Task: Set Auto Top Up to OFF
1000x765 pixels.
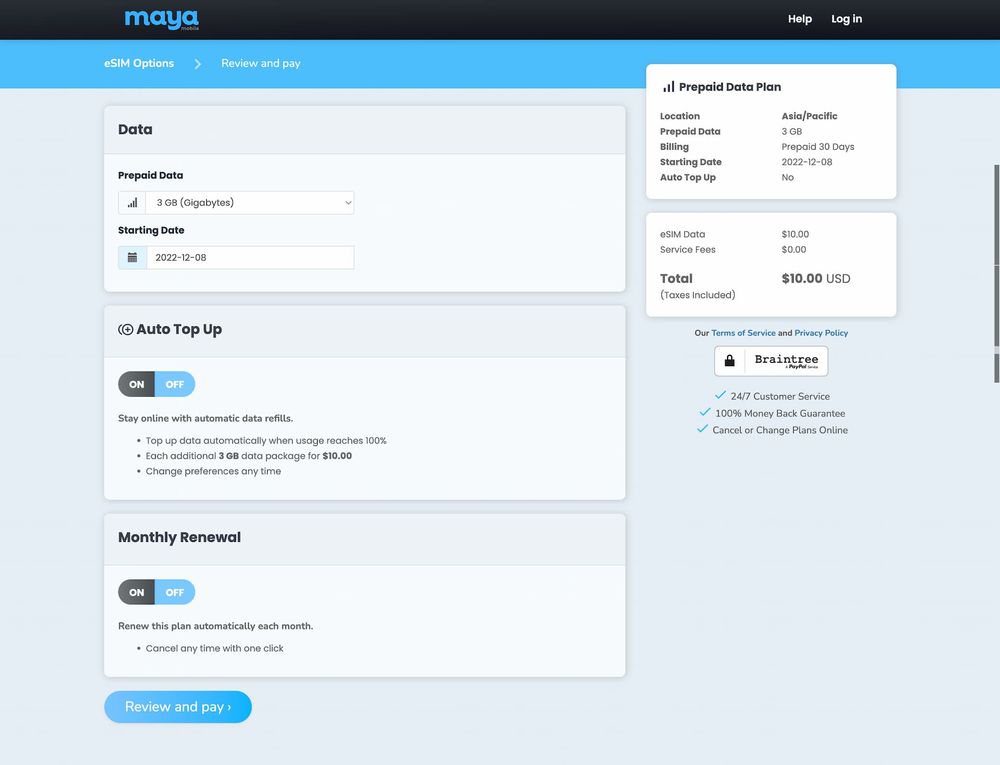Action: (175, 385)
